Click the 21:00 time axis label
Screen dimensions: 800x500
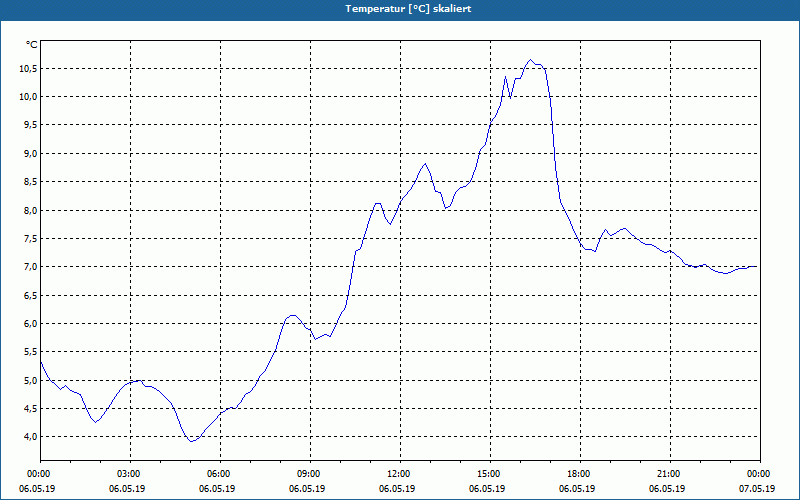(670, 474)
